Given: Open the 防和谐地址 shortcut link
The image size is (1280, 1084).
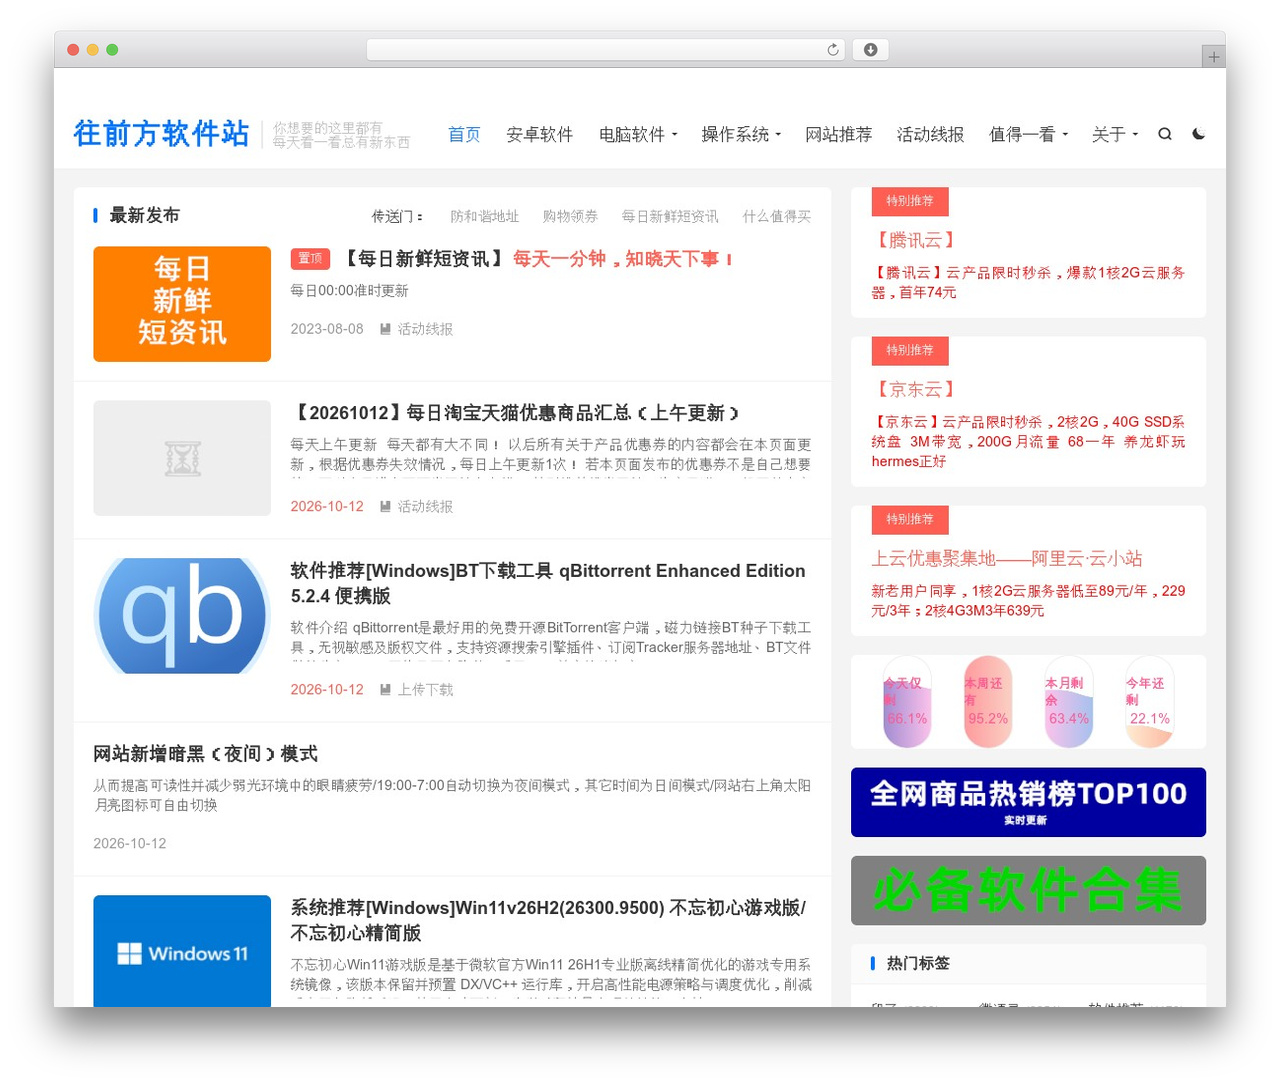Looking at the screenshot, I should 484,216.
